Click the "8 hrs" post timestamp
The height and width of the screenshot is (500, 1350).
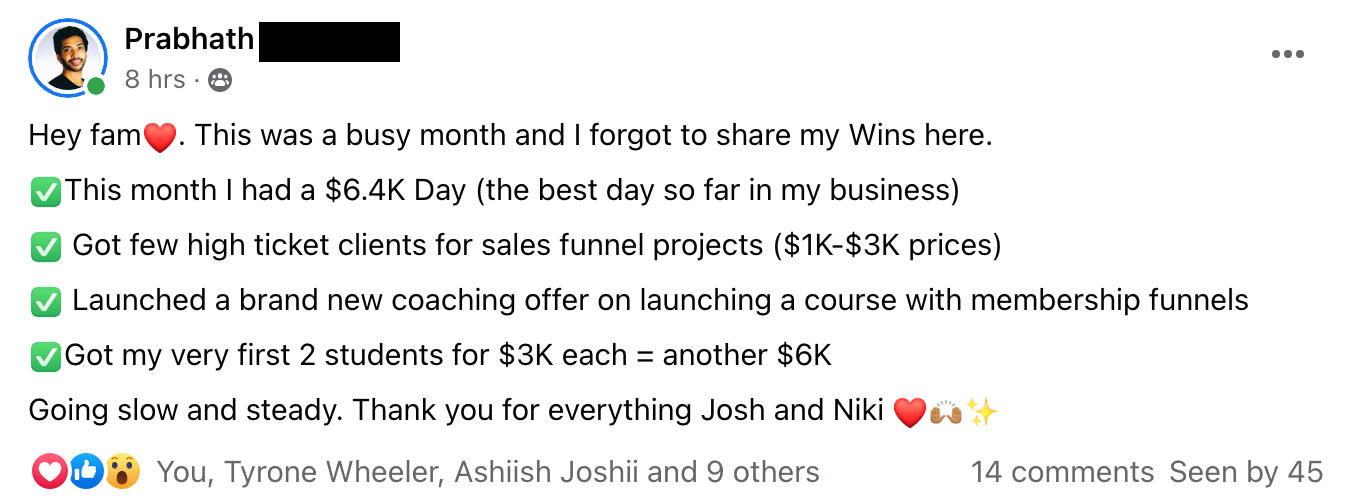tap(155, 80)
